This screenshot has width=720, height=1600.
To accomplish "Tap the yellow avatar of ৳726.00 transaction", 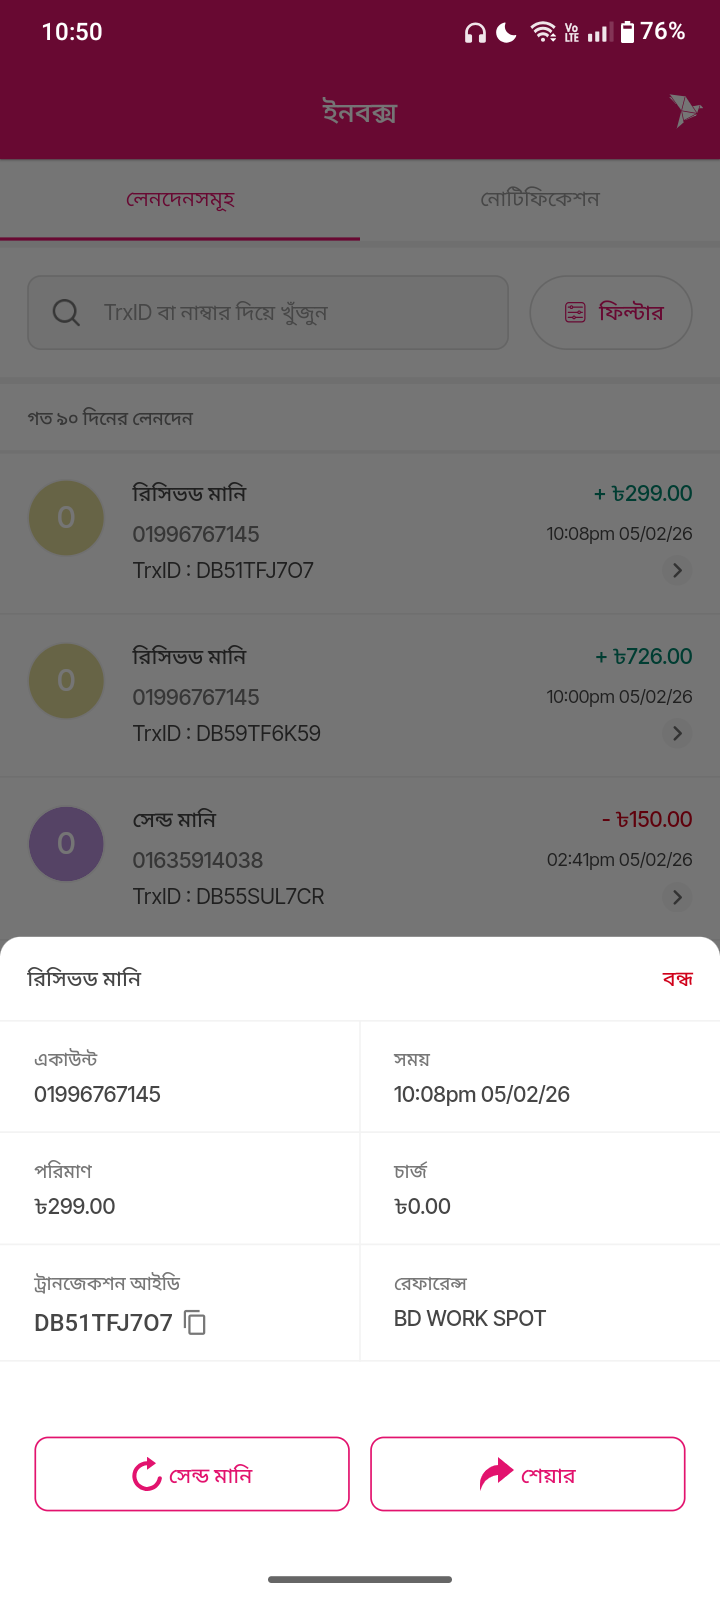I will (x=66, y=681).
